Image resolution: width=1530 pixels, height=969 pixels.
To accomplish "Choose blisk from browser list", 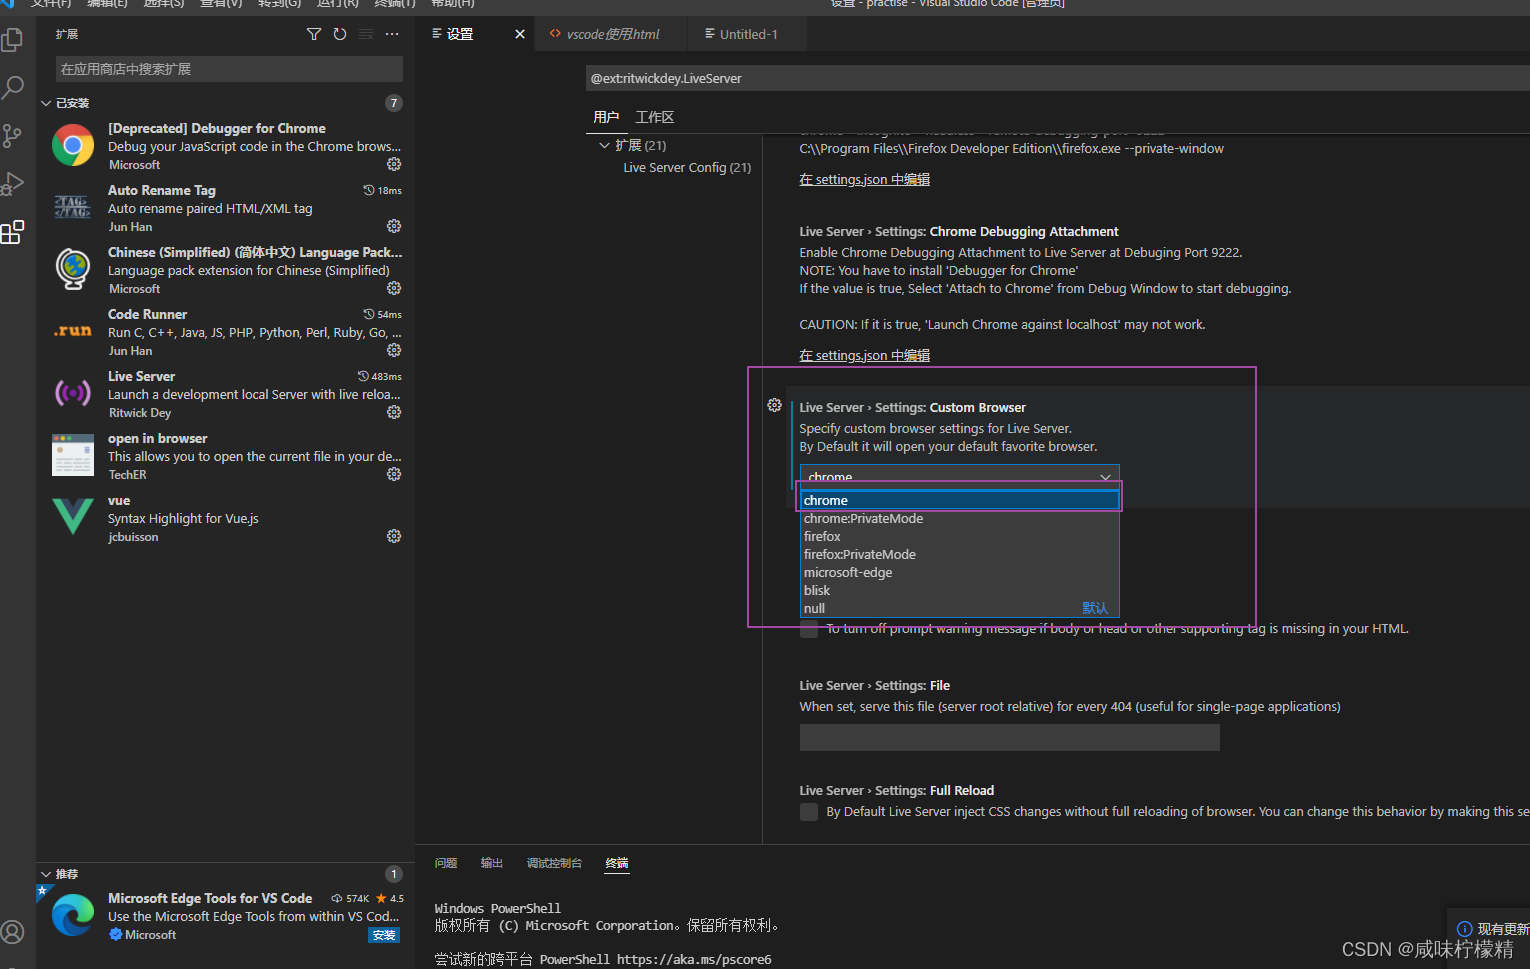I will point(960,590).
